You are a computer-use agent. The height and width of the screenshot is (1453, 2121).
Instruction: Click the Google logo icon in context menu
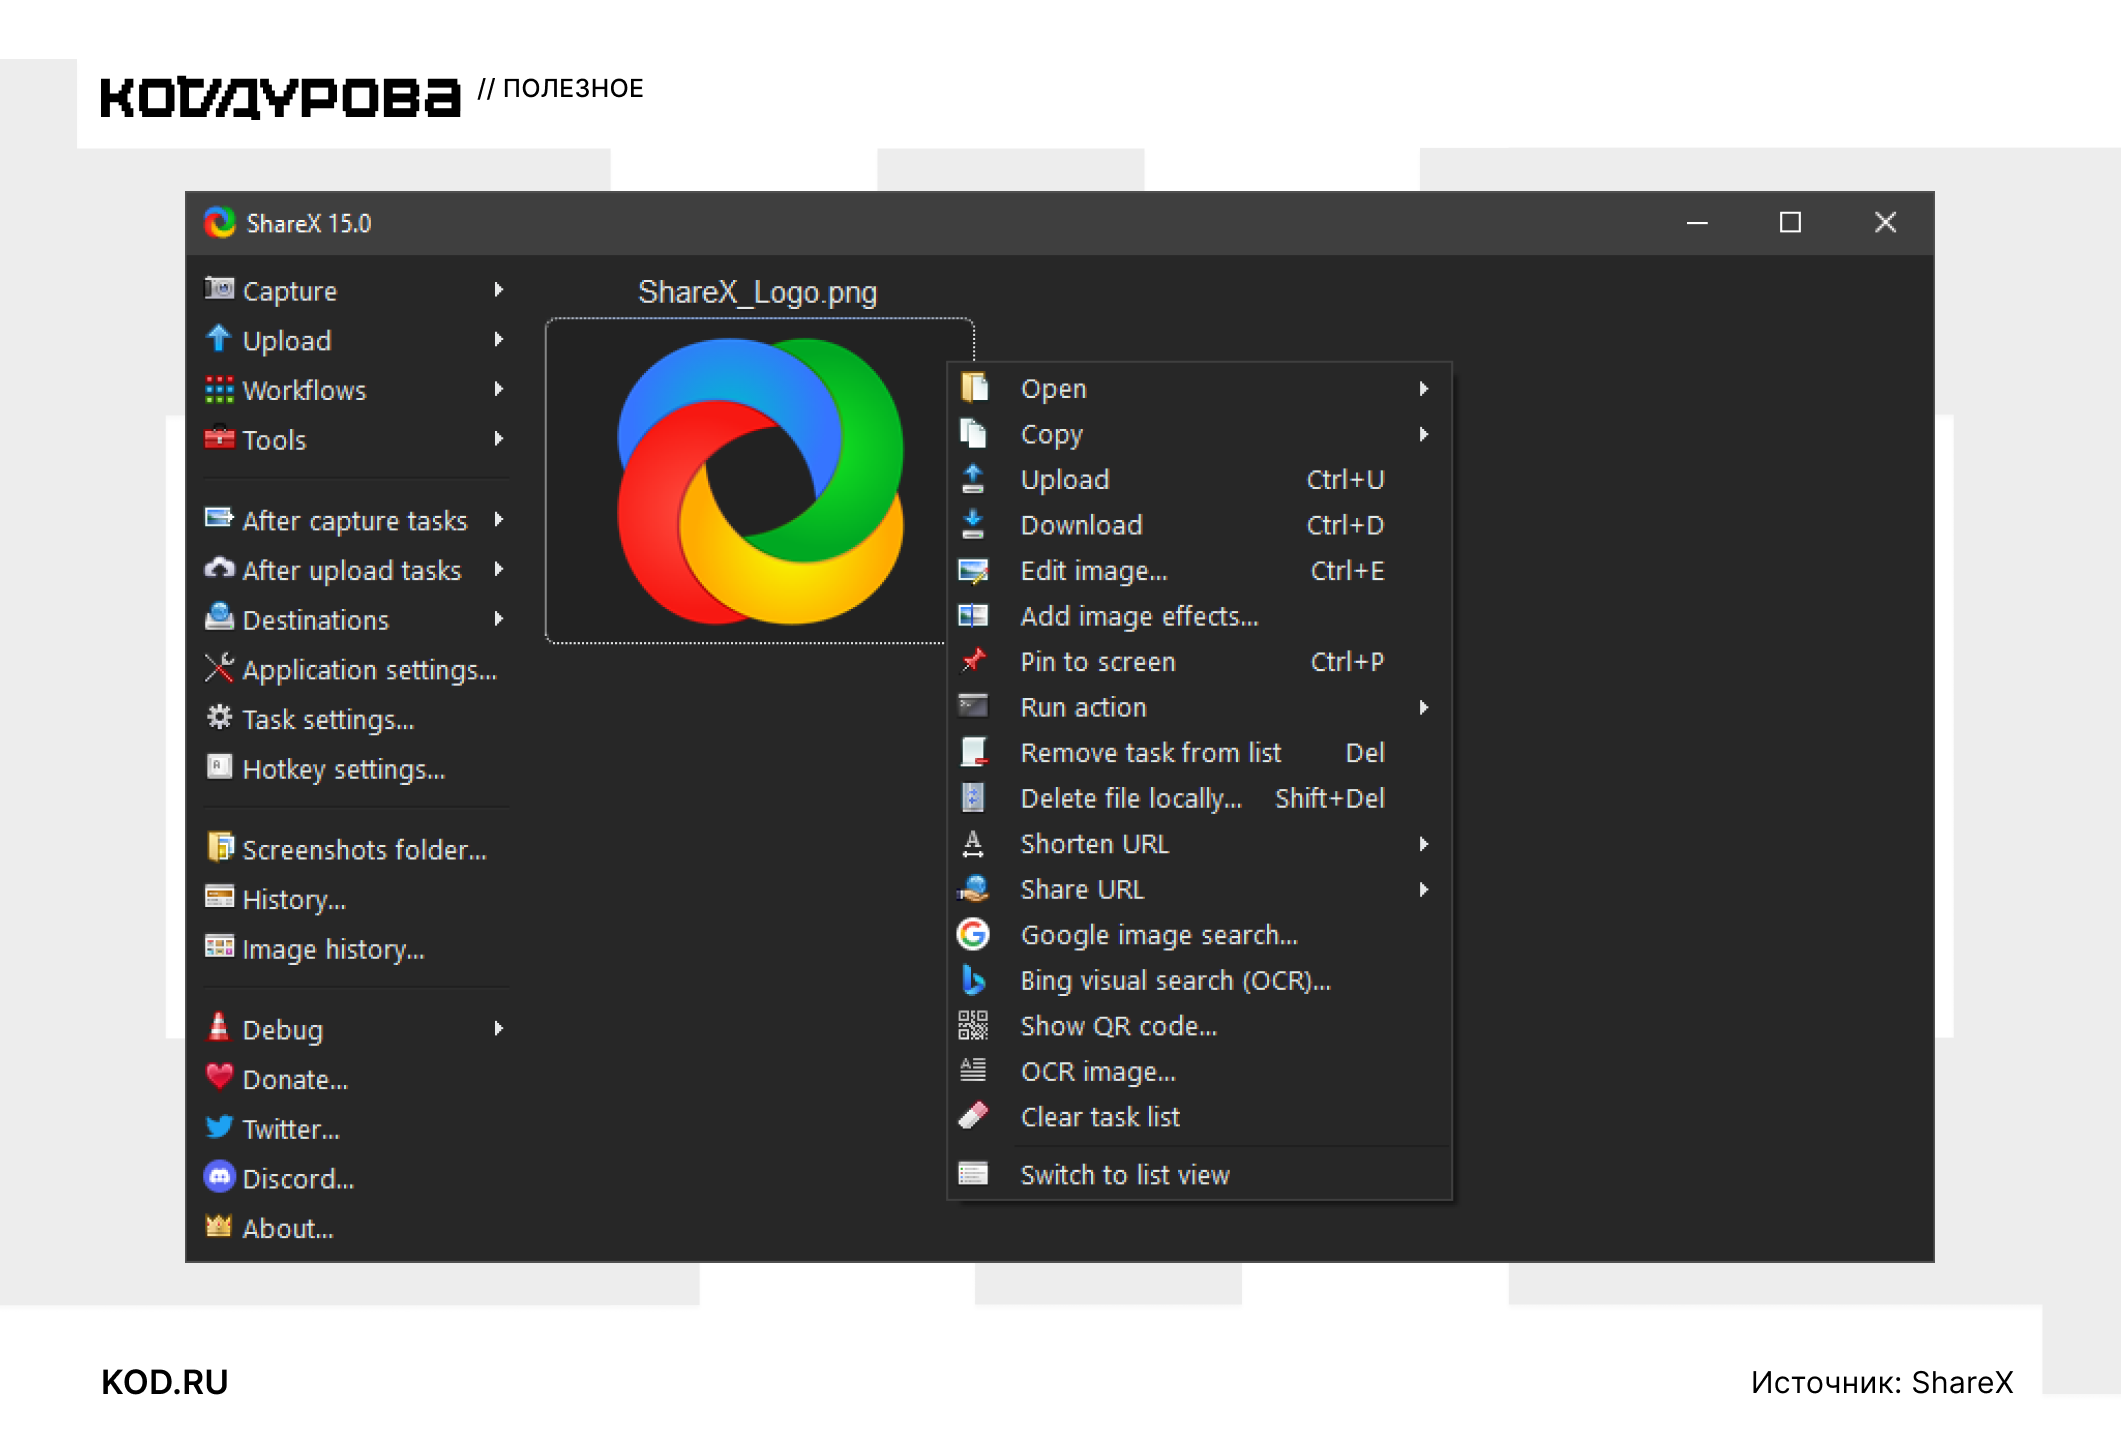pos(973,934)
